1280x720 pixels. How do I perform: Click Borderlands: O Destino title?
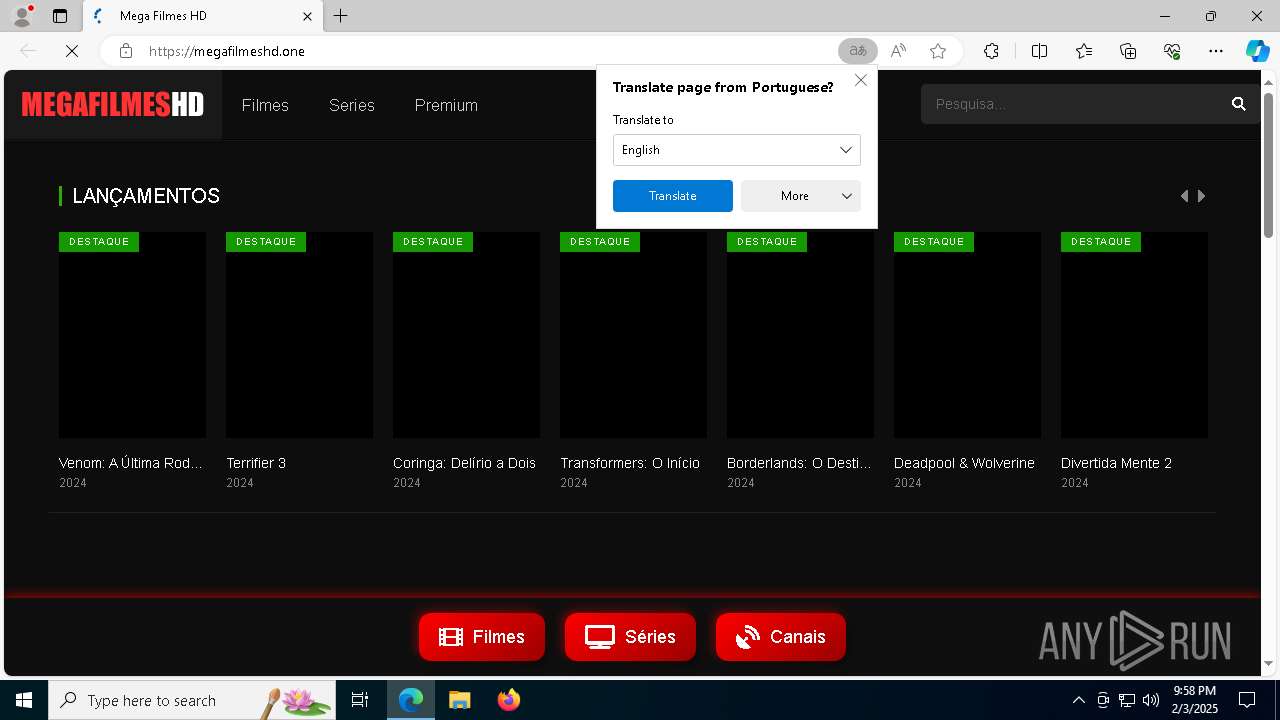(x=799, y=463)
